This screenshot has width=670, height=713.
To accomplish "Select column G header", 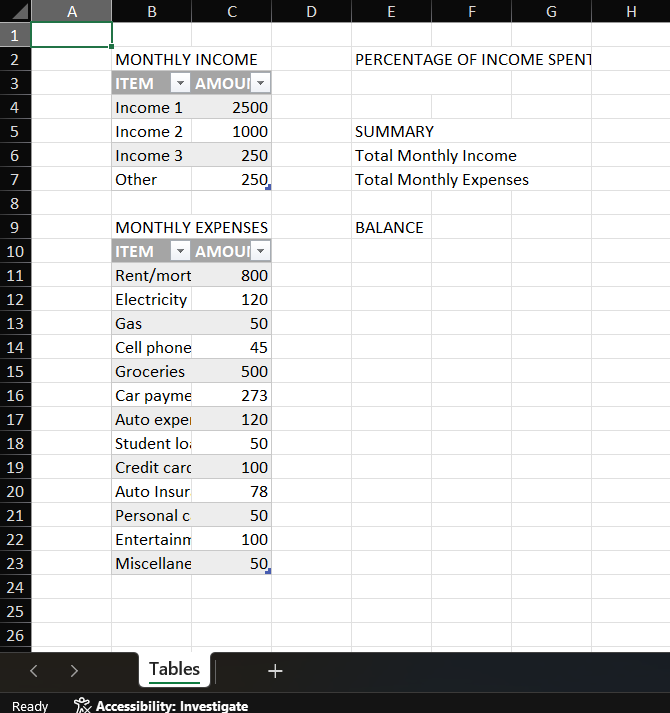I will pos(552,11).
